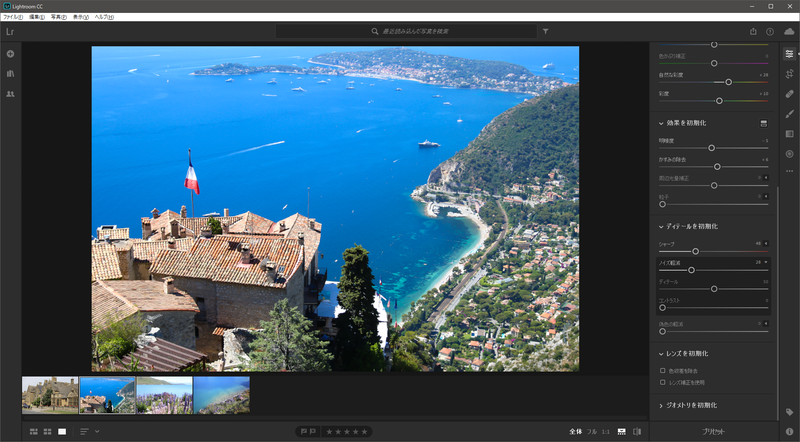The height and width of the screenshot is (442, 800).
Task: Open the three-dot more options menu
Action: [789, 171]
